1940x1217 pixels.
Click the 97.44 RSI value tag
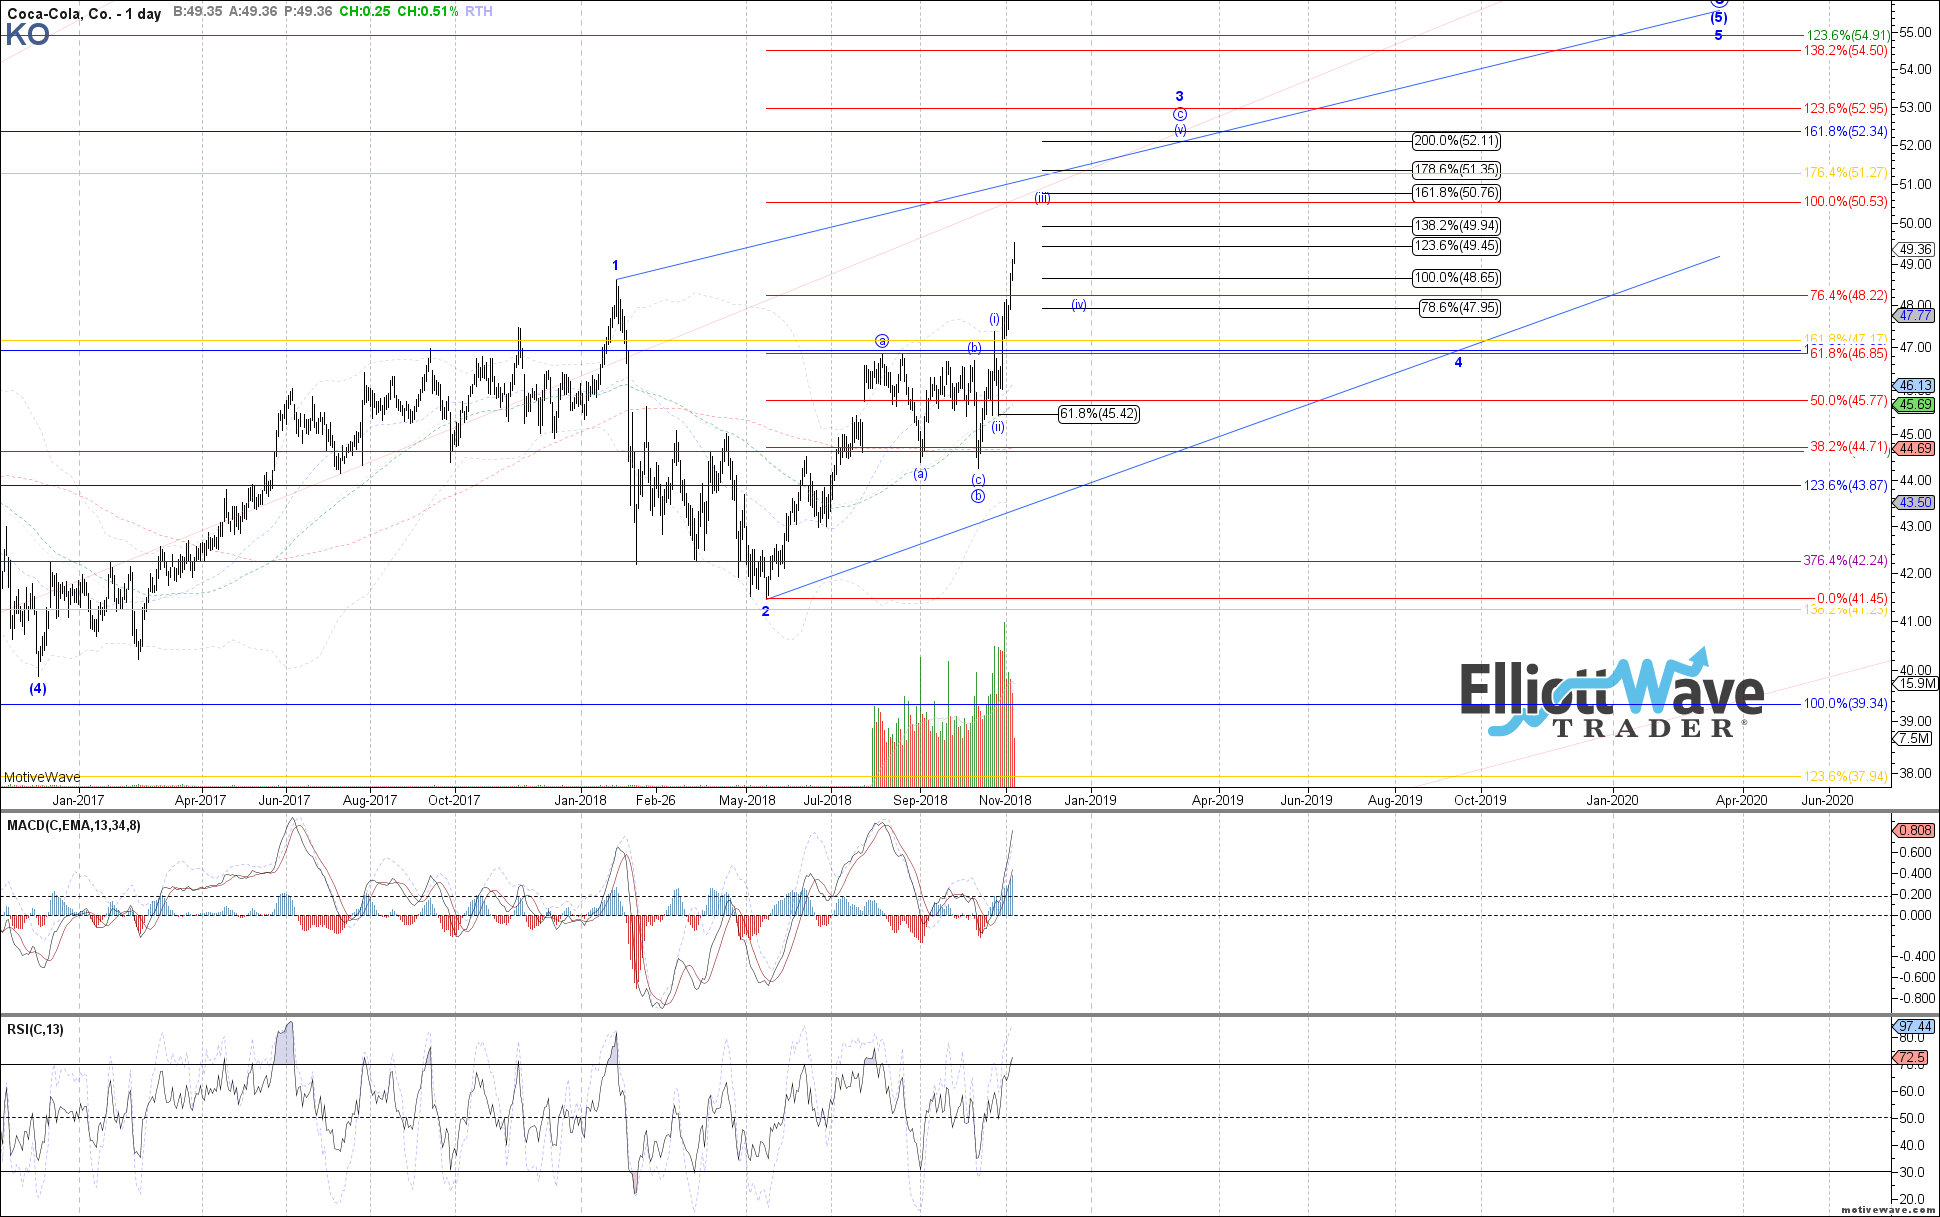[1915, 1027]
